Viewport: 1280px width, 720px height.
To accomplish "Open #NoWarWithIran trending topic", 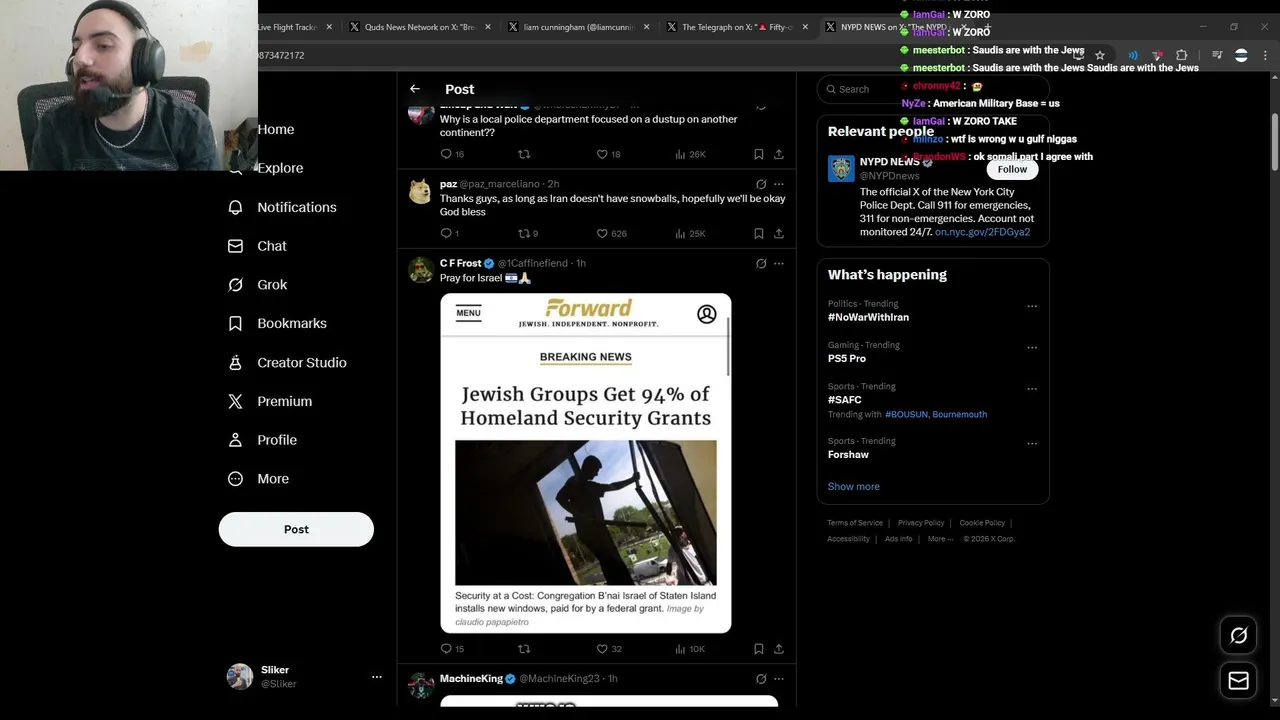I will pos(868,317).
